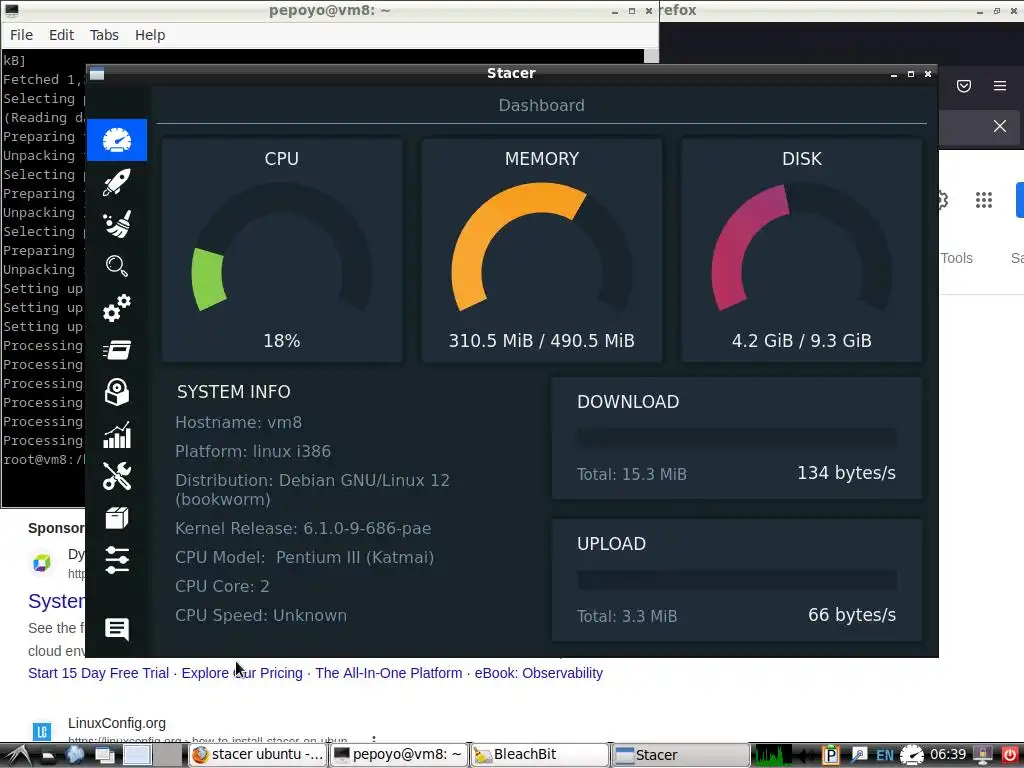Viewport: 1024px width, 768px height.
Task: Switch to the Firefox stacer ubuntu taskbar button
Action: [x=258, y=755]
